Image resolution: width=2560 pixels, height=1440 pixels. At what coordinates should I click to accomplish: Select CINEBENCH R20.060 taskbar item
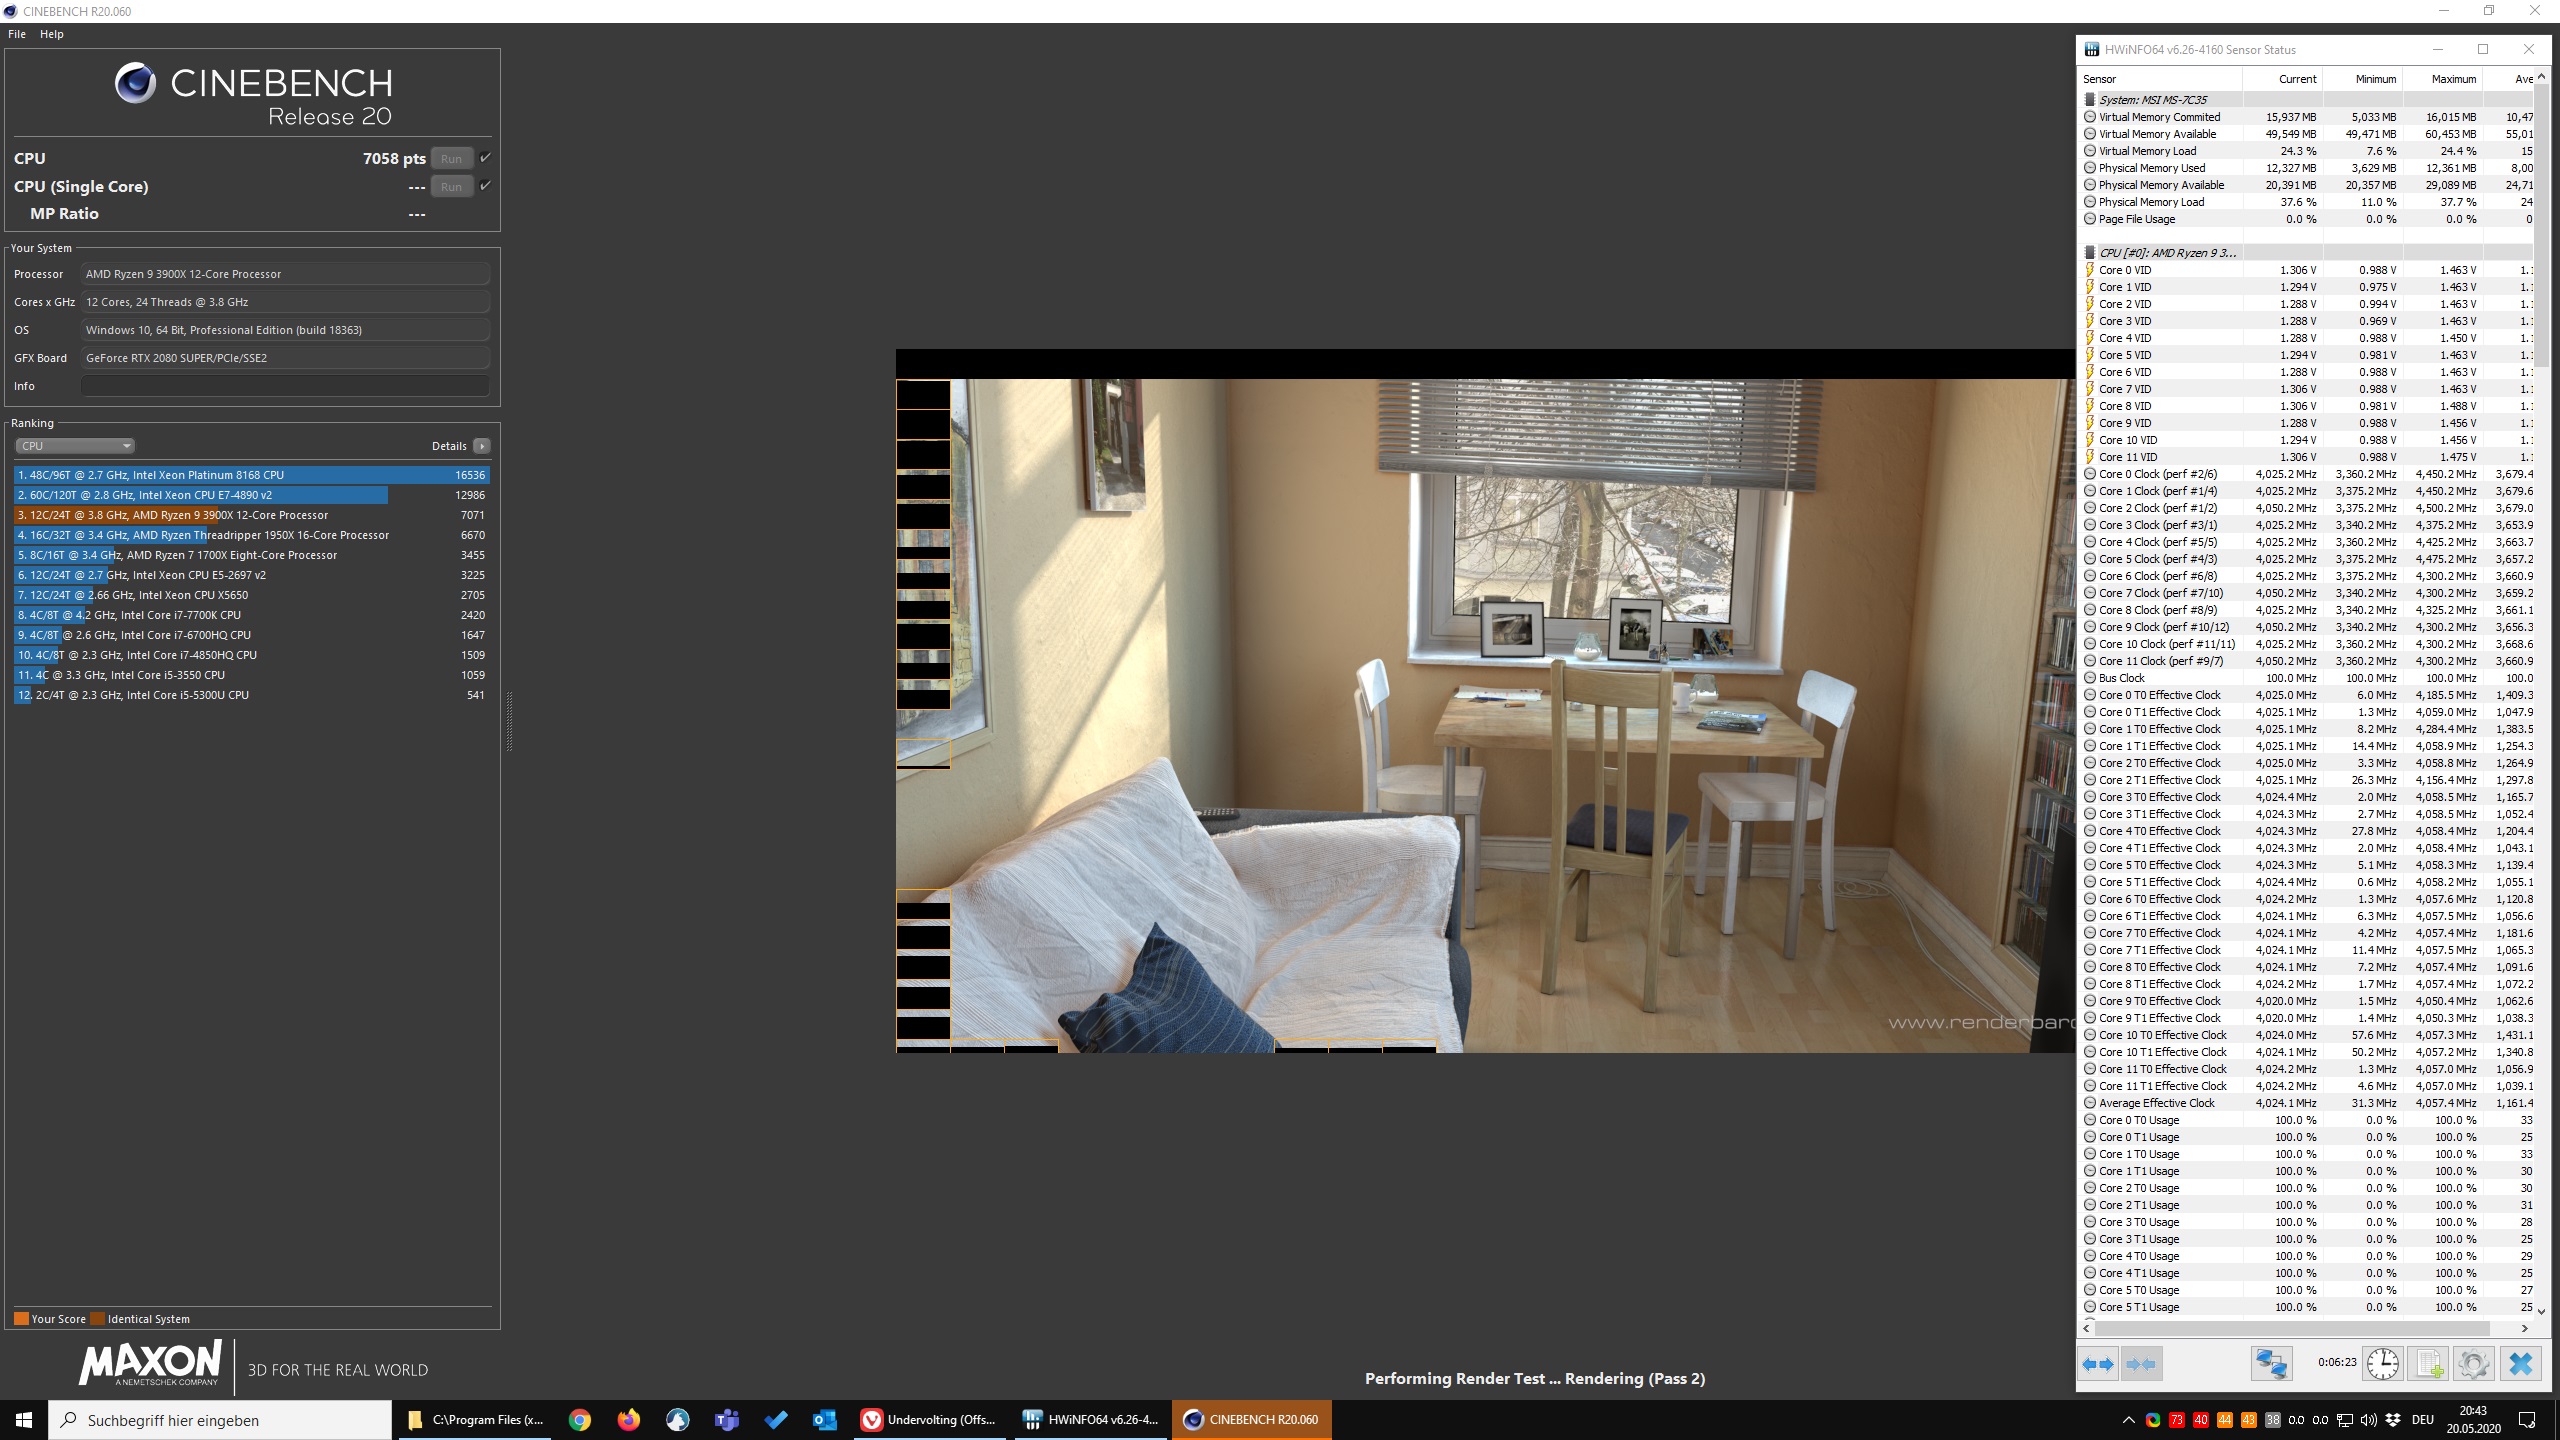1252,1420
